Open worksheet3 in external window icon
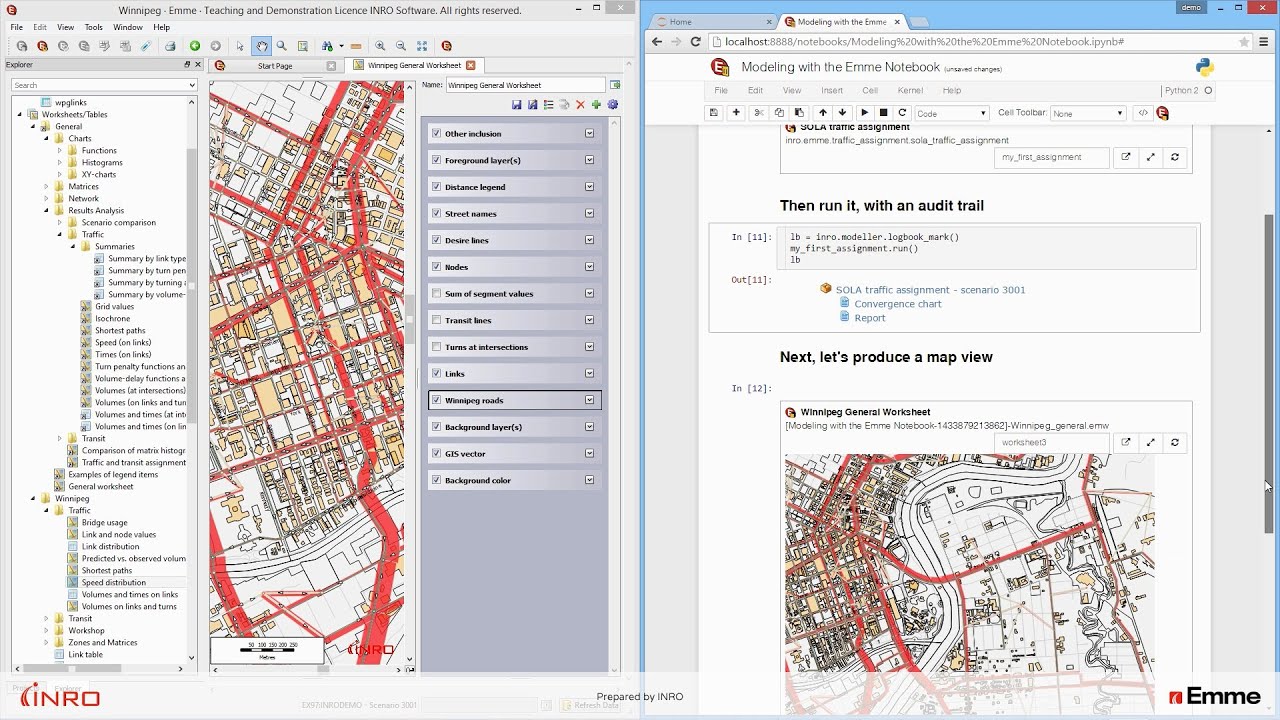The width and height of the screenshot is (1280, 720). (1125, 442)
